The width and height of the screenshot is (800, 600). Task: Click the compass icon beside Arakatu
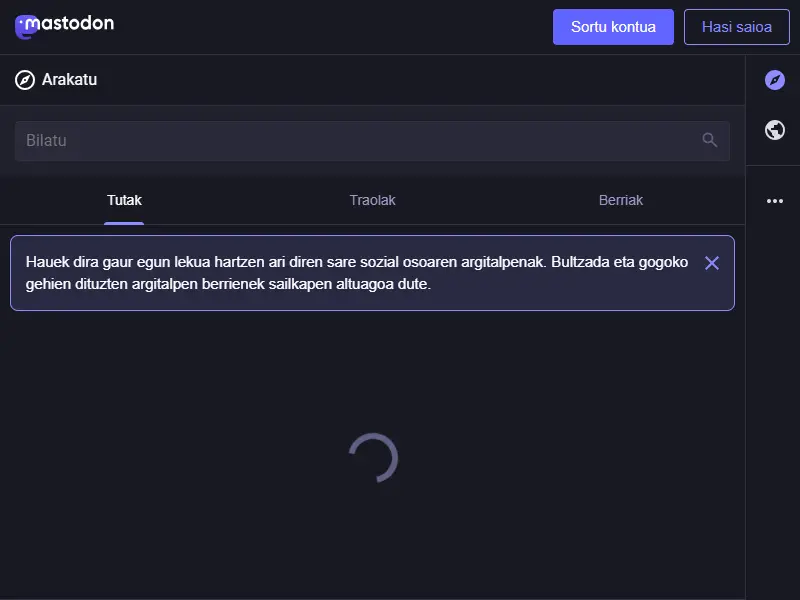click(25, 80)
